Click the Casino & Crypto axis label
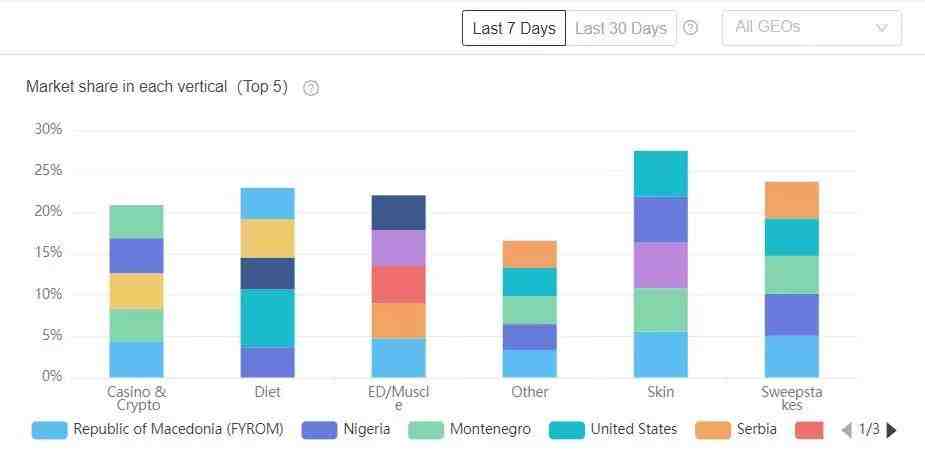 pos(137,398)
